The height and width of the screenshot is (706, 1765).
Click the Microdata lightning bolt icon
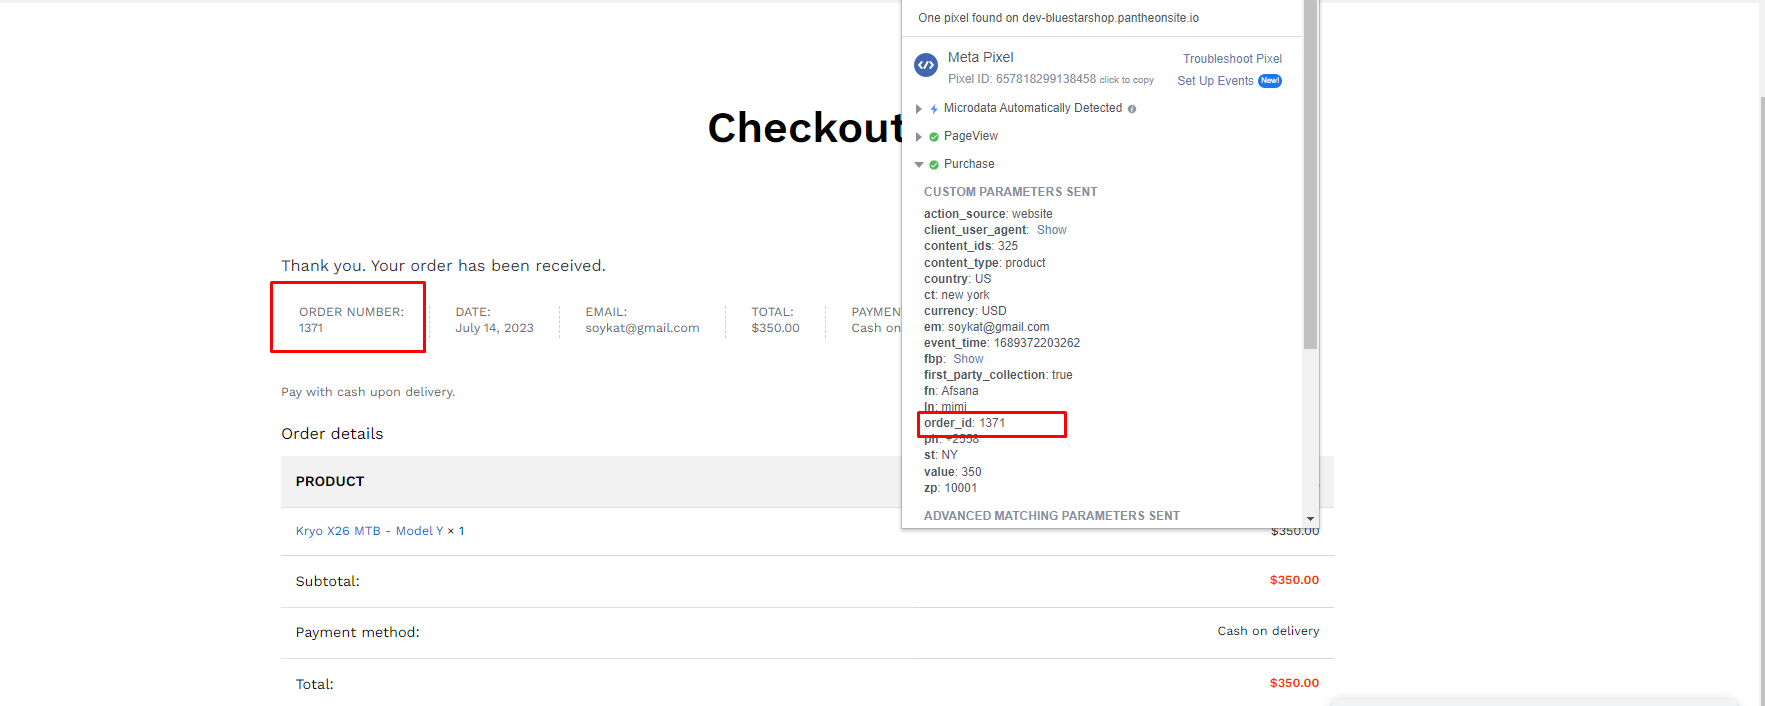point(934,109)
